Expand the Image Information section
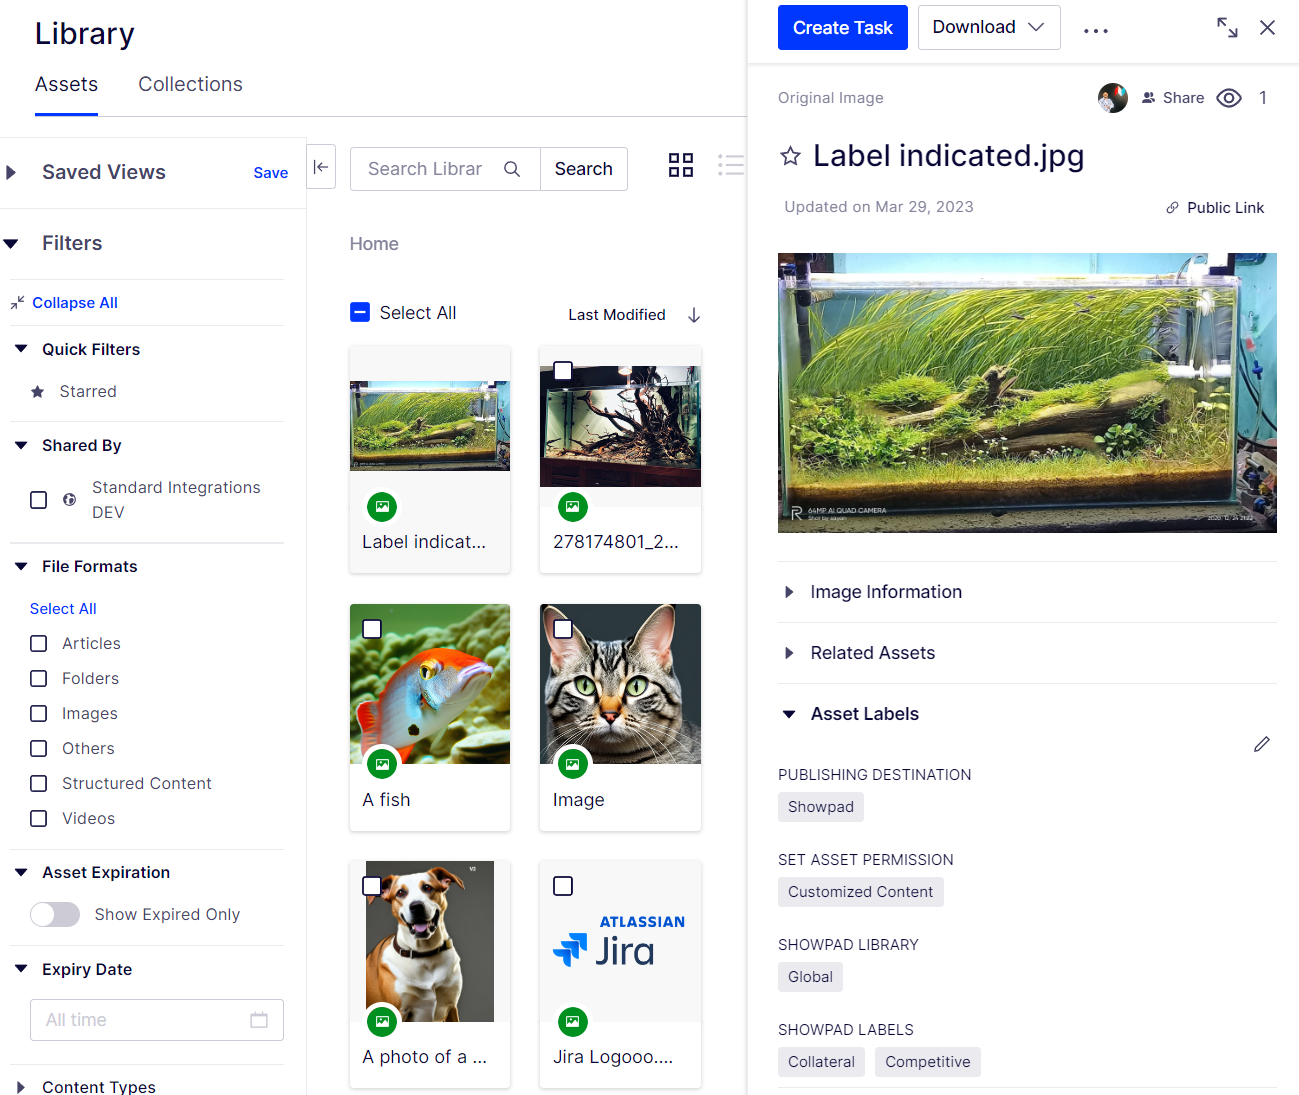1299x1095 pixels. coord(885,592)
